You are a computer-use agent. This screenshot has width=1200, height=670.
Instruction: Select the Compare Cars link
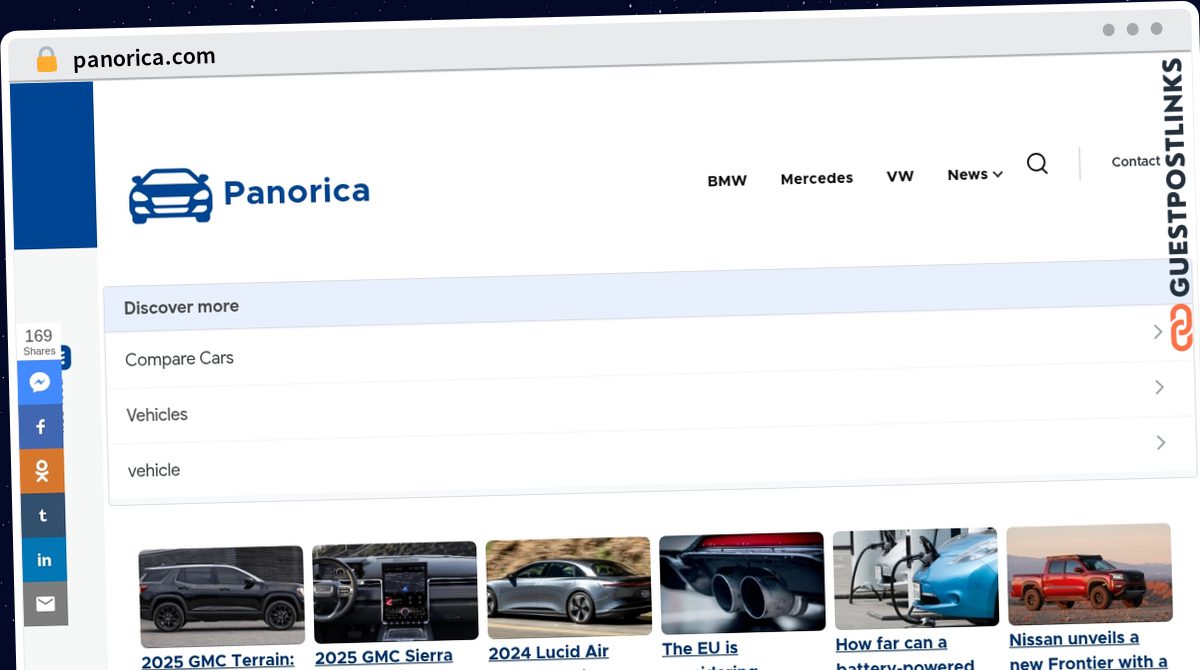point(179,358)
